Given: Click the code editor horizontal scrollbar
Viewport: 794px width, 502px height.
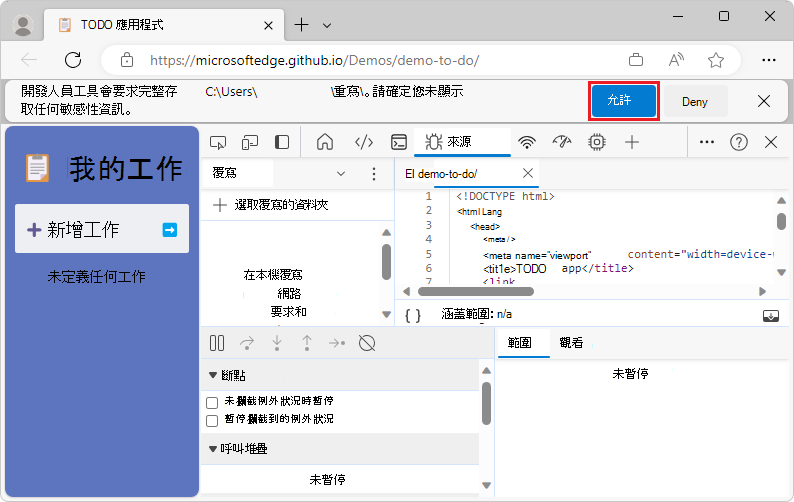Looking at the screenshot, I should [475, 291].
